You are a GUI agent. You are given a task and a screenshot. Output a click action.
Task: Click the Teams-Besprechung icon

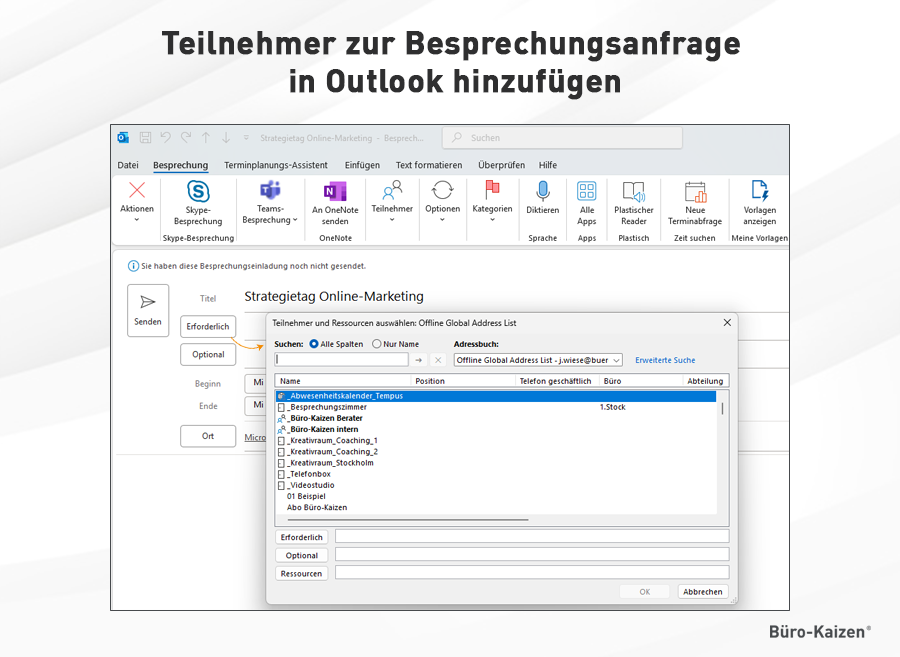[270, 190]
